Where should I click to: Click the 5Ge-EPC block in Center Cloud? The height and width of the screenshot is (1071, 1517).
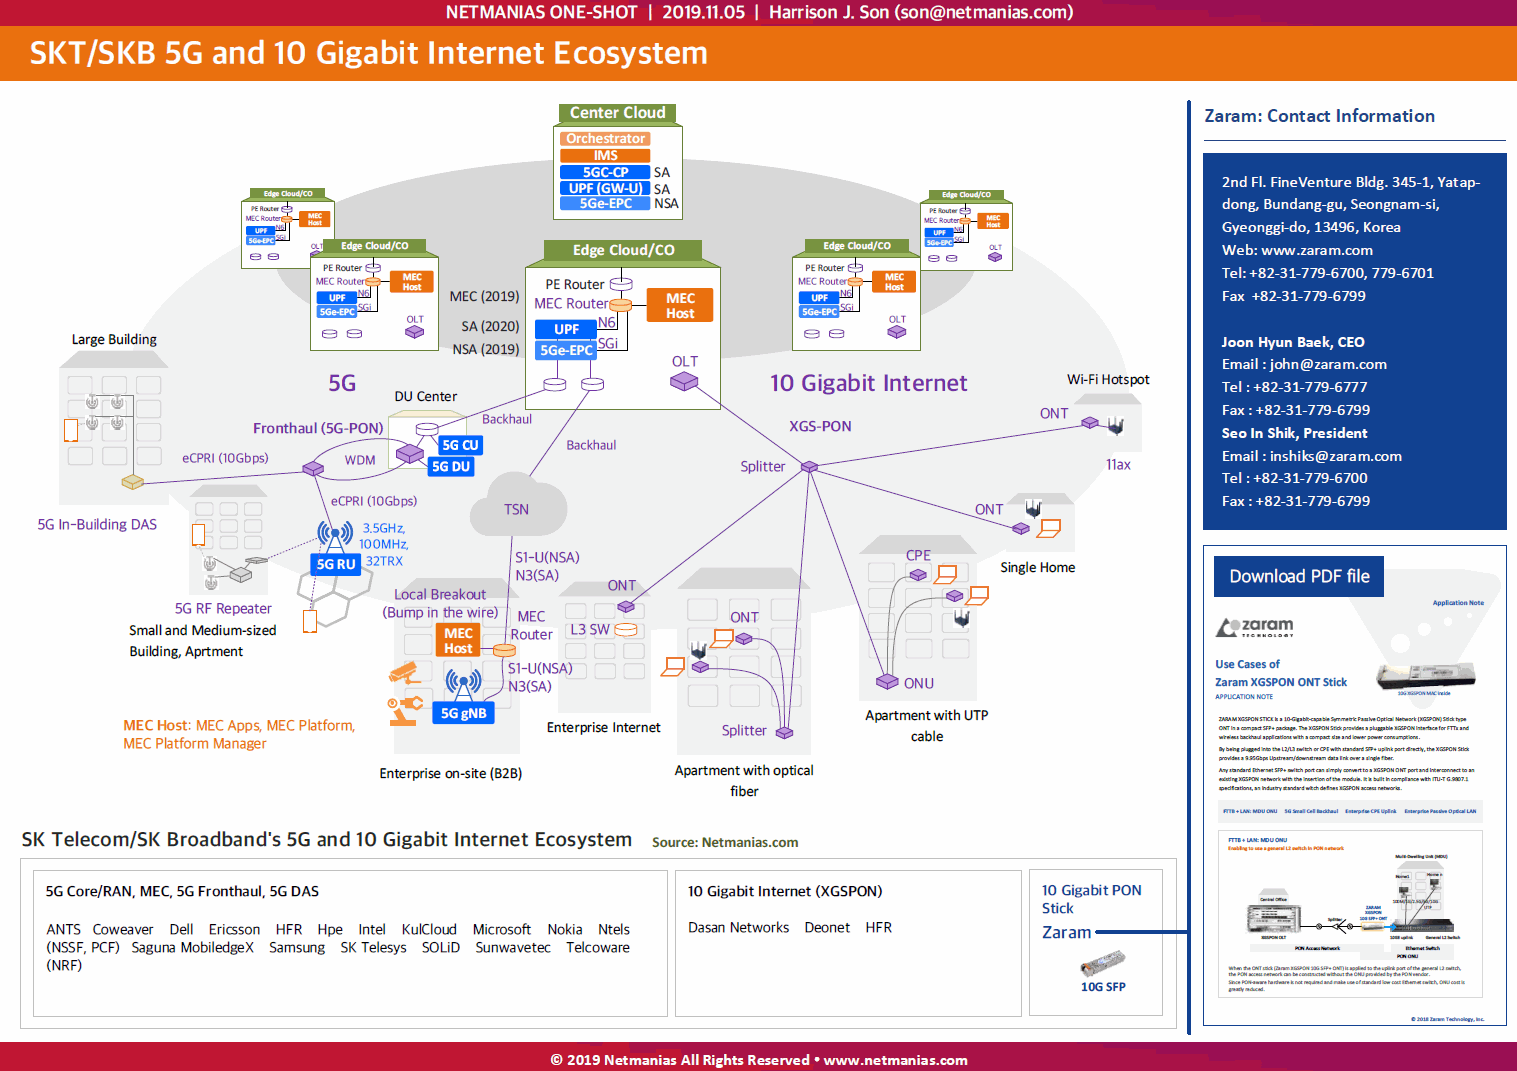605,203
